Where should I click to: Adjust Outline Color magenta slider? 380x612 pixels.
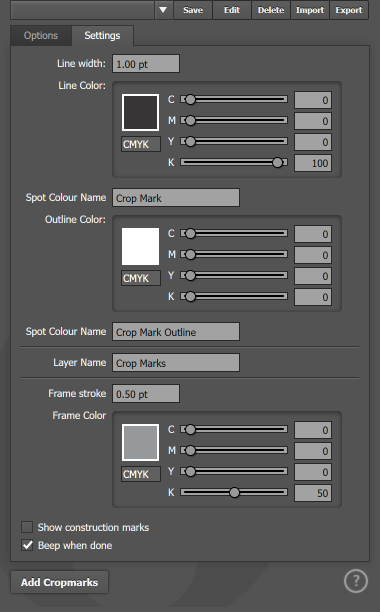pos(234,254)
